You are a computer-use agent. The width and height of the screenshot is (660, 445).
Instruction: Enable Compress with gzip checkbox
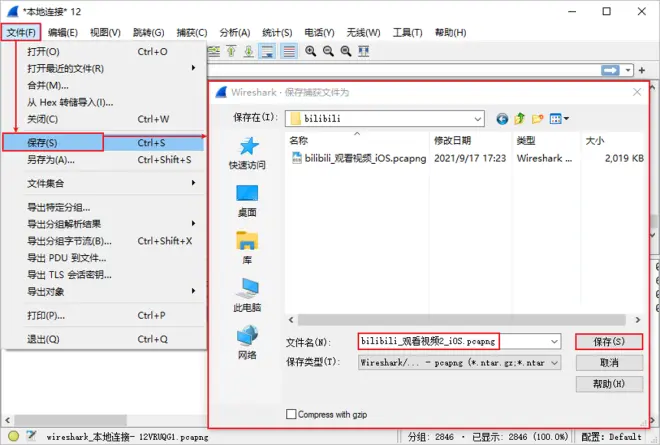coord(291,414)
